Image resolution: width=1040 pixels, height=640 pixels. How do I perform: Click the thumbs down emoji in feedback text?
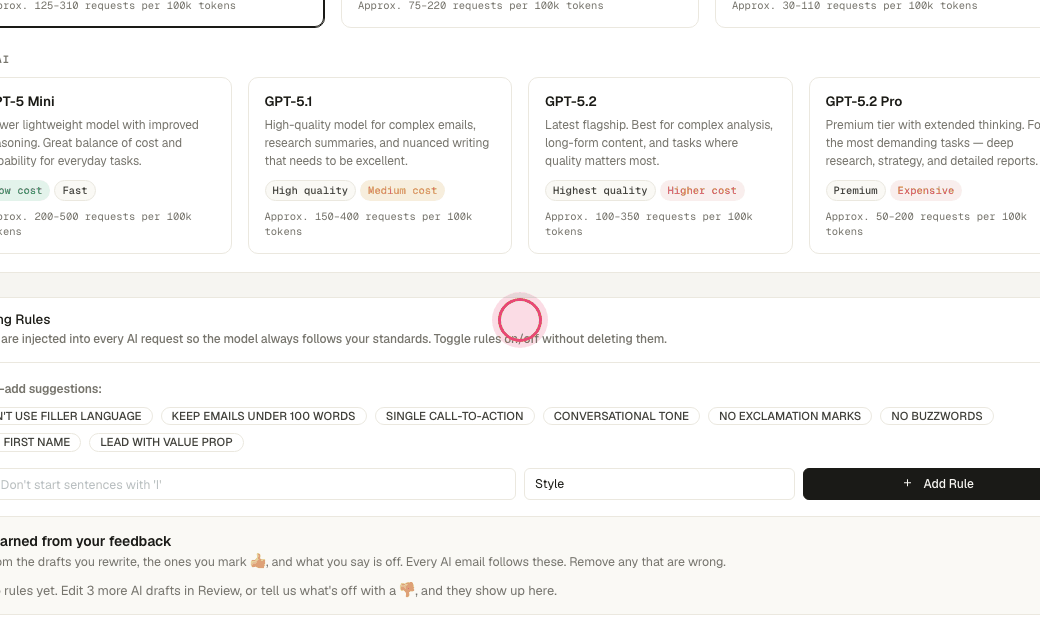point(407,590)
